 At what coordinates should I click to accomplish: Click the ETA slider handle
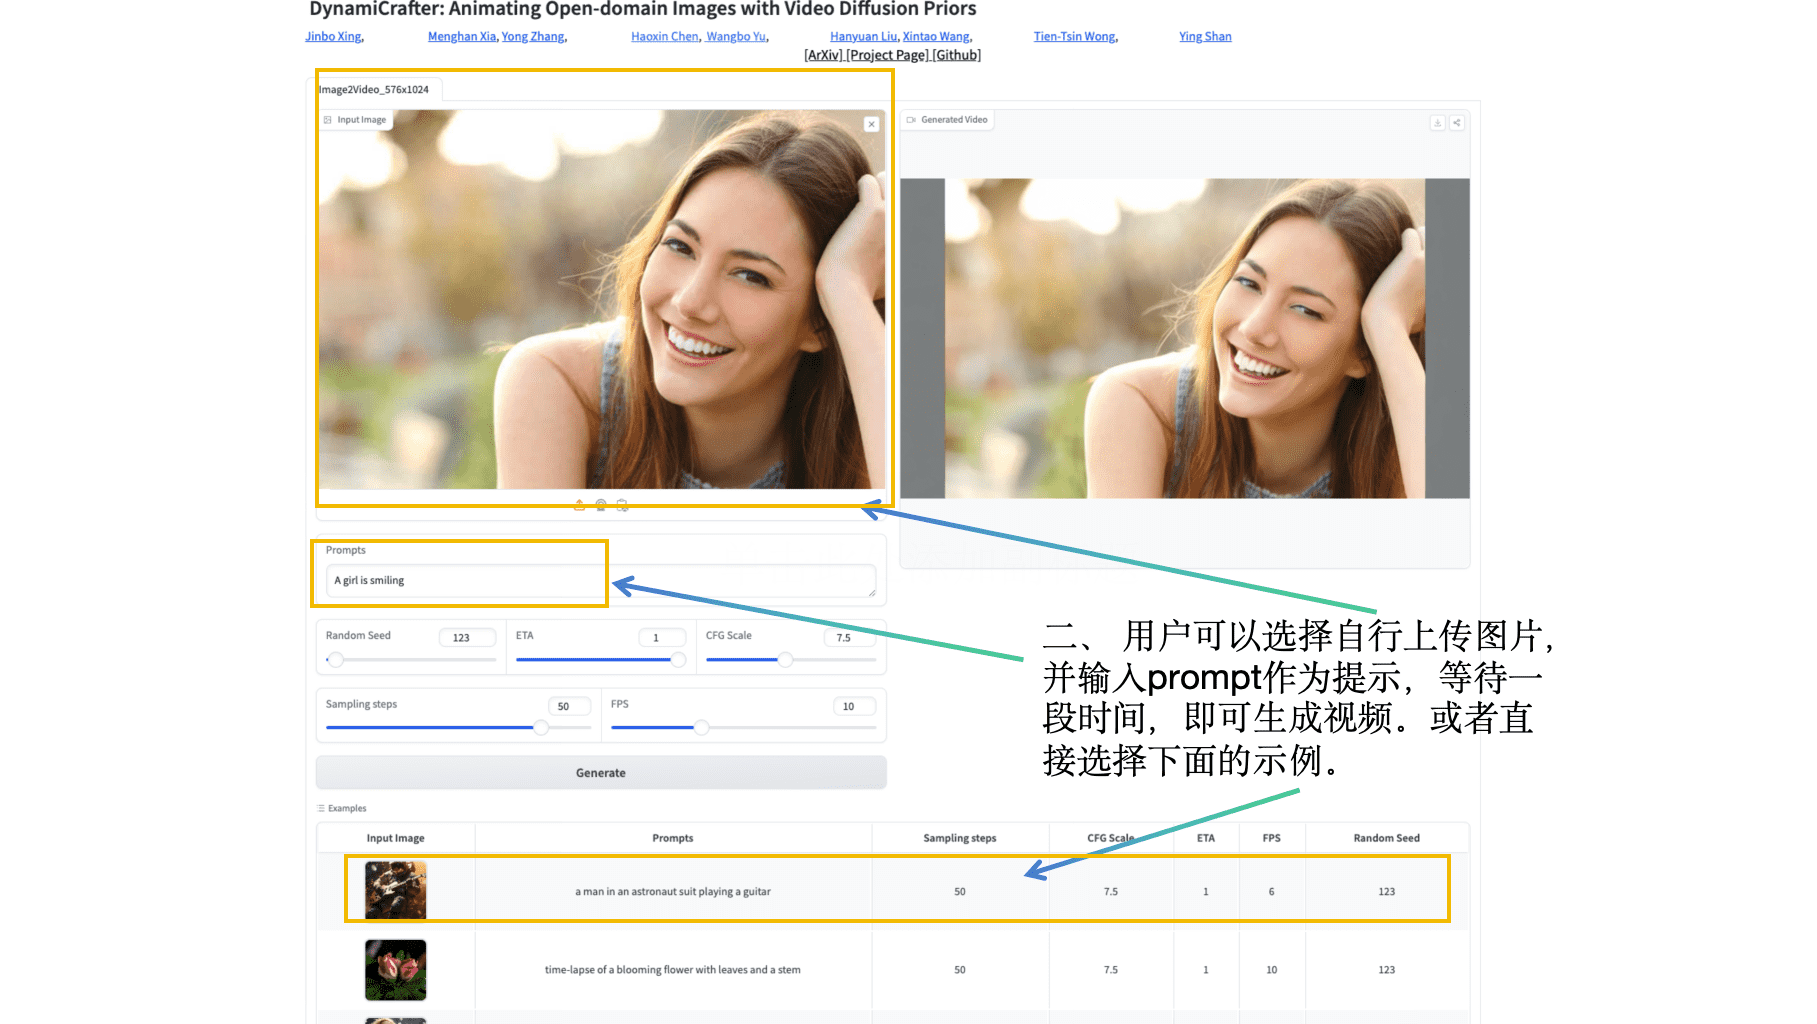click(x=678, y=660)
